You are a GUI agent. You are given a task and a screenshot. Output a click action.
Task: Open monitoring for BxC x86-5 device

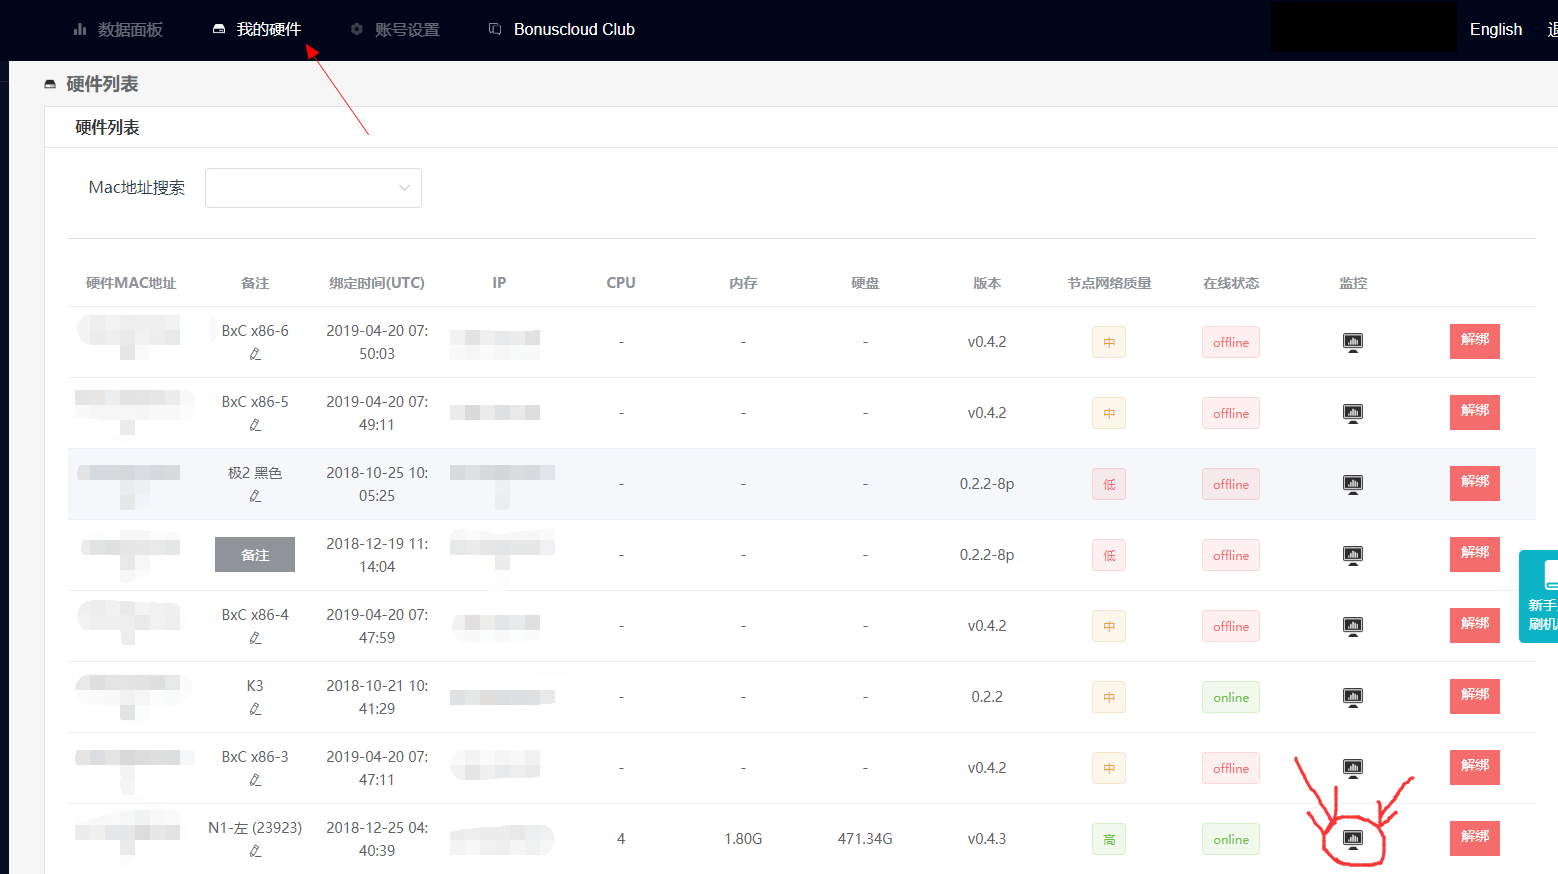[1353, 413]
